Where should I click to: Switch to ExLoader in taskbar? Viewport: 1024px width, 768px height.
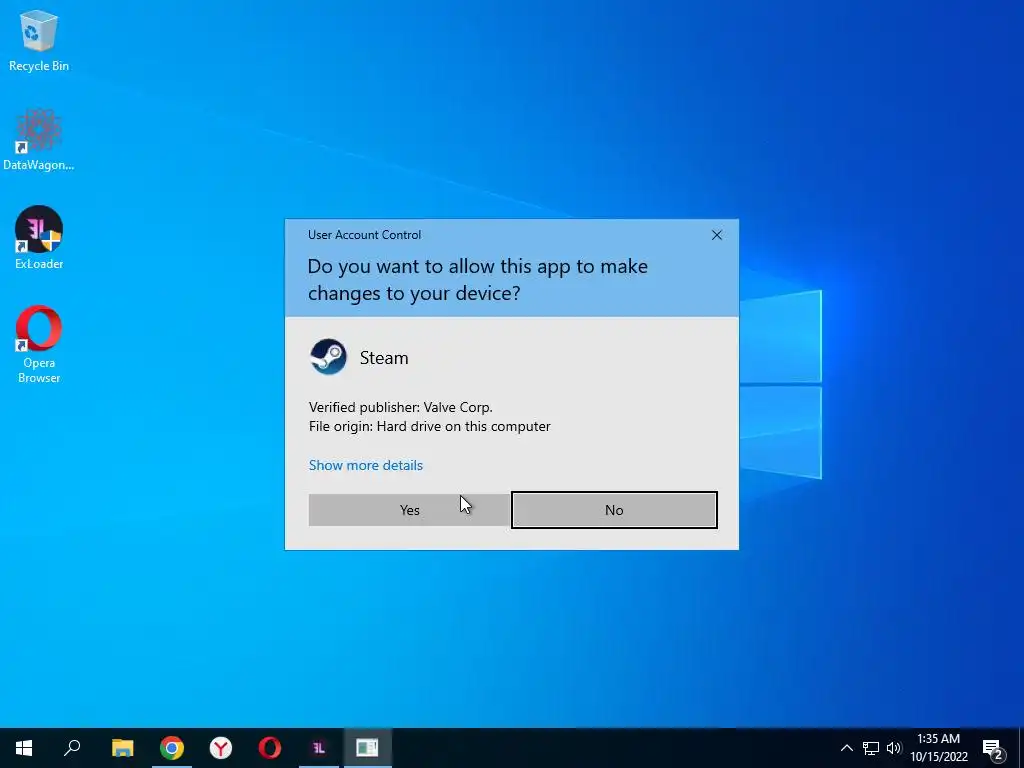coord(319,748)
